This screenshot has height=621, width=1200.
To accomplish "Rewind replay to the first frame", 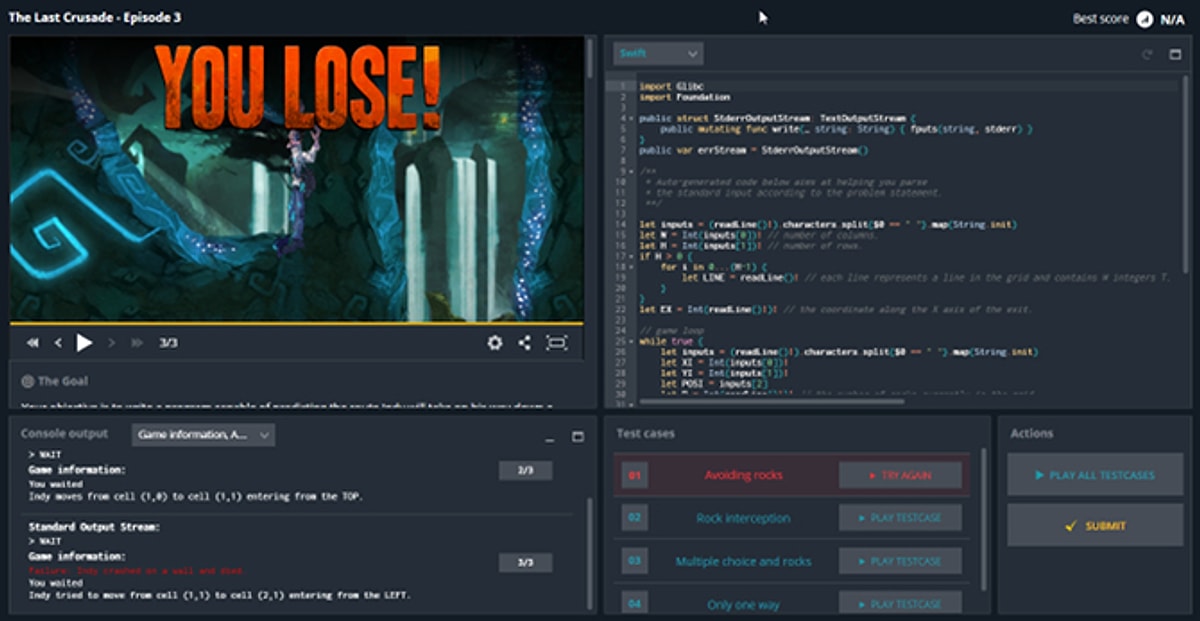I will [33, 343].
